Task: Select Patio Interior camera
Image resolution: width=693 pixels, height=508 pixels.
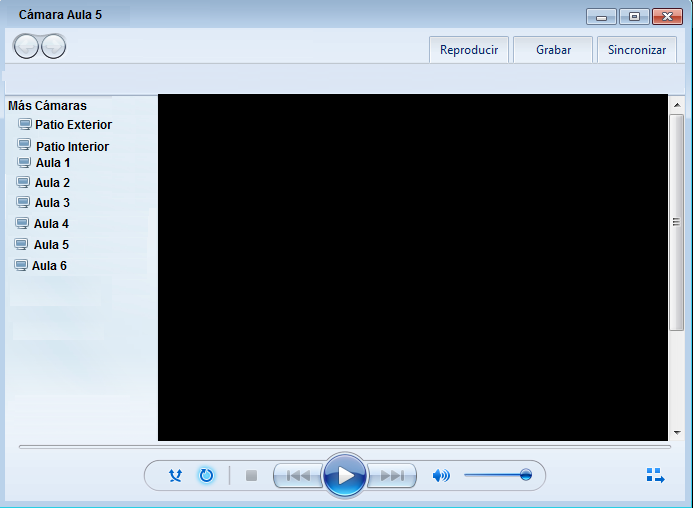Action: (72, 146)
